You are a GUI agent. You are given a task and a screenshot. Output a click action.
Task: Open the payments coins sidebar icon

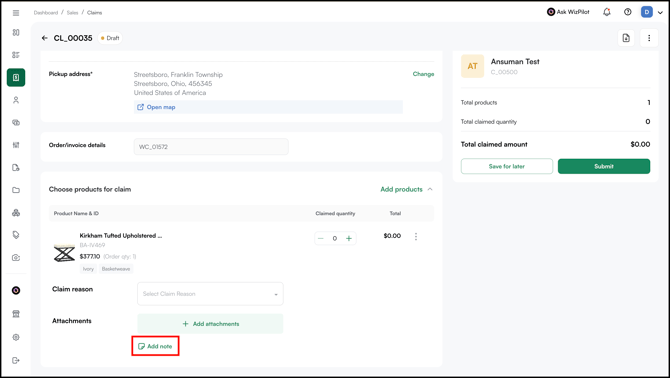pyautogui.click(x=16, y=123)
